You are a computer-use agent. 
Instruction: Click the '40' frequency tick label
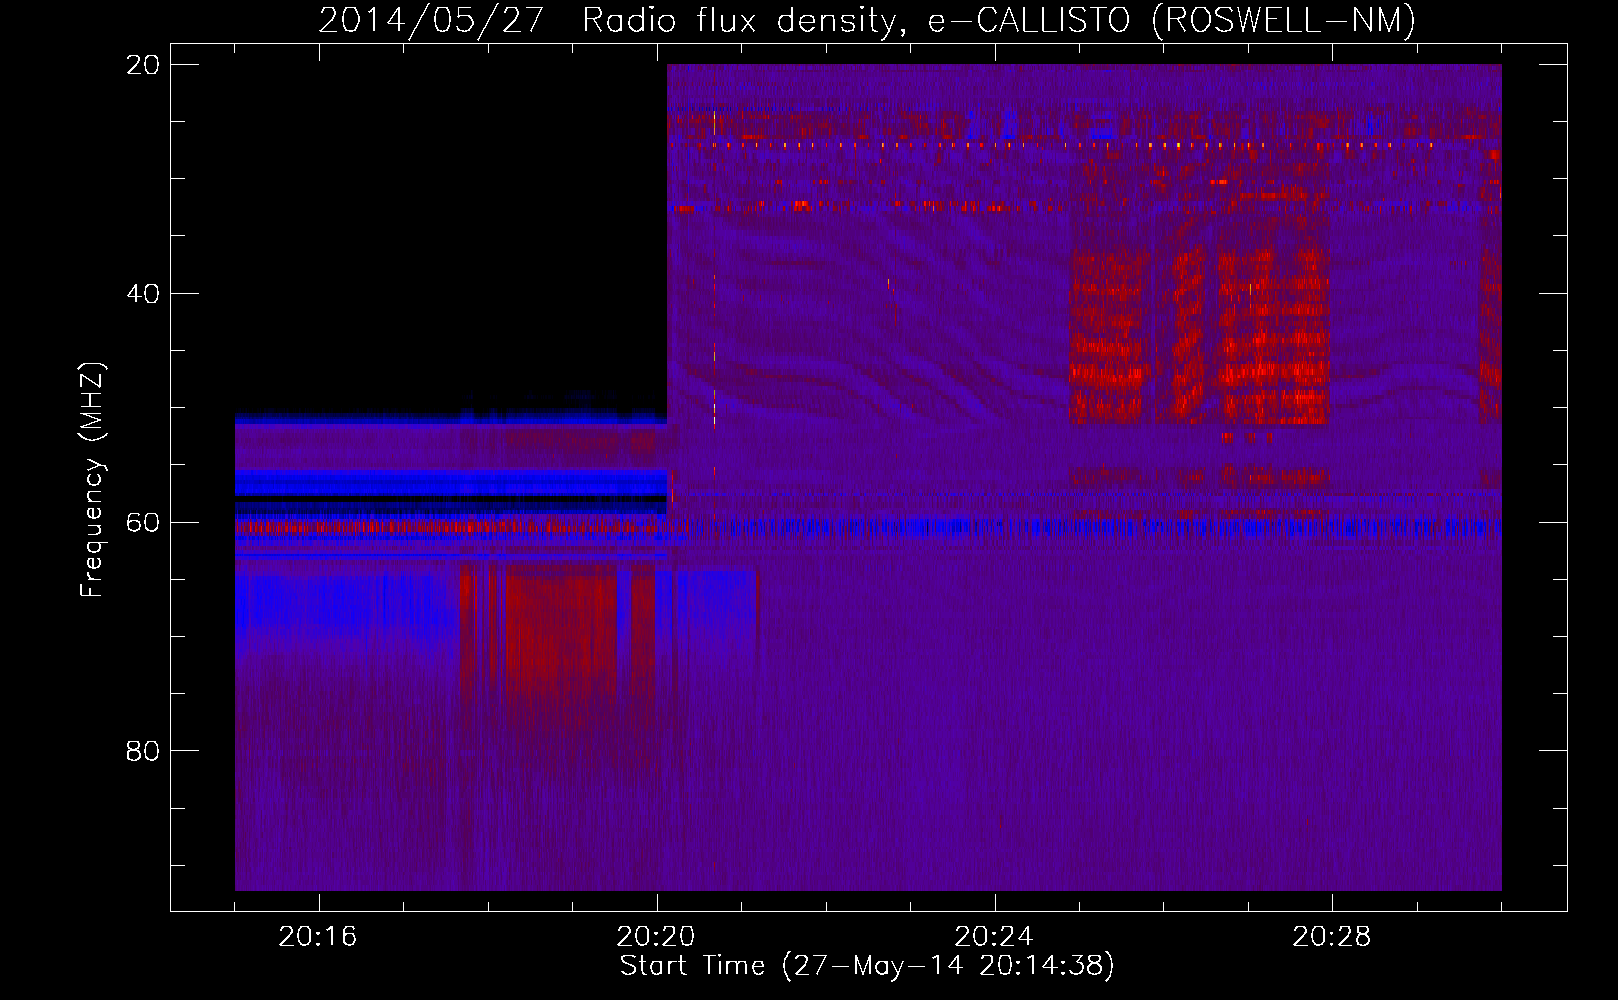pyautogui.click(x=143, y=293)
